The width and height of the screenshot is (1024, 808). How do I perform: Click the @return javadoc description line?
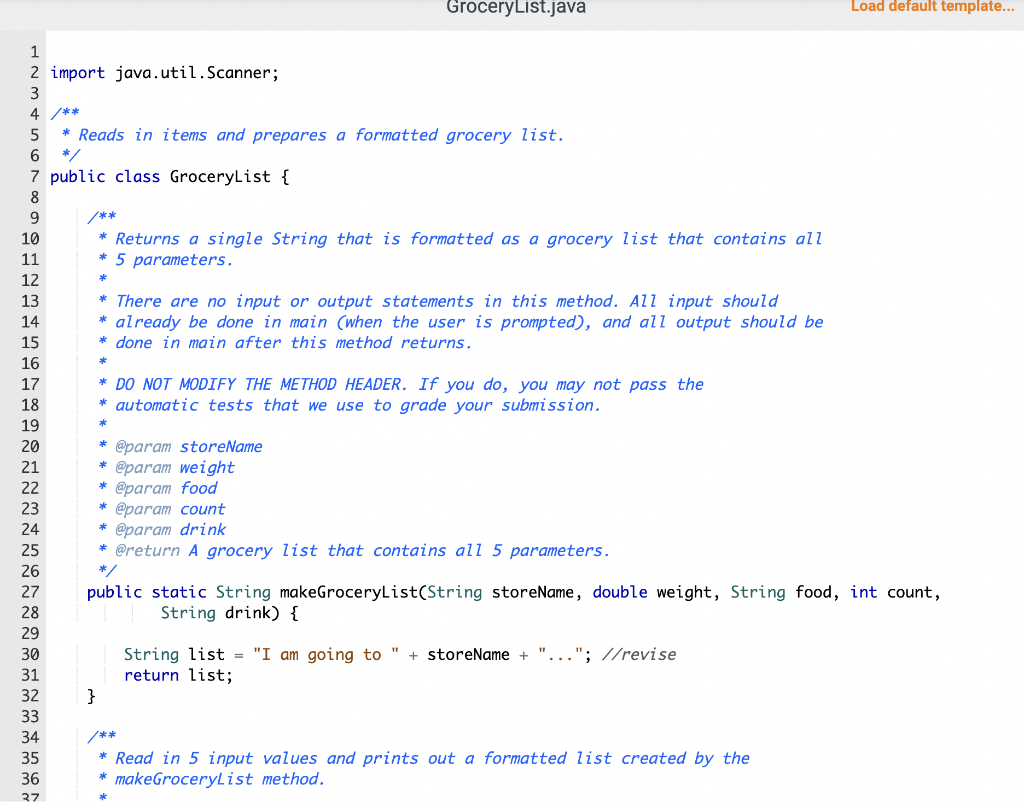coord(300,550)
